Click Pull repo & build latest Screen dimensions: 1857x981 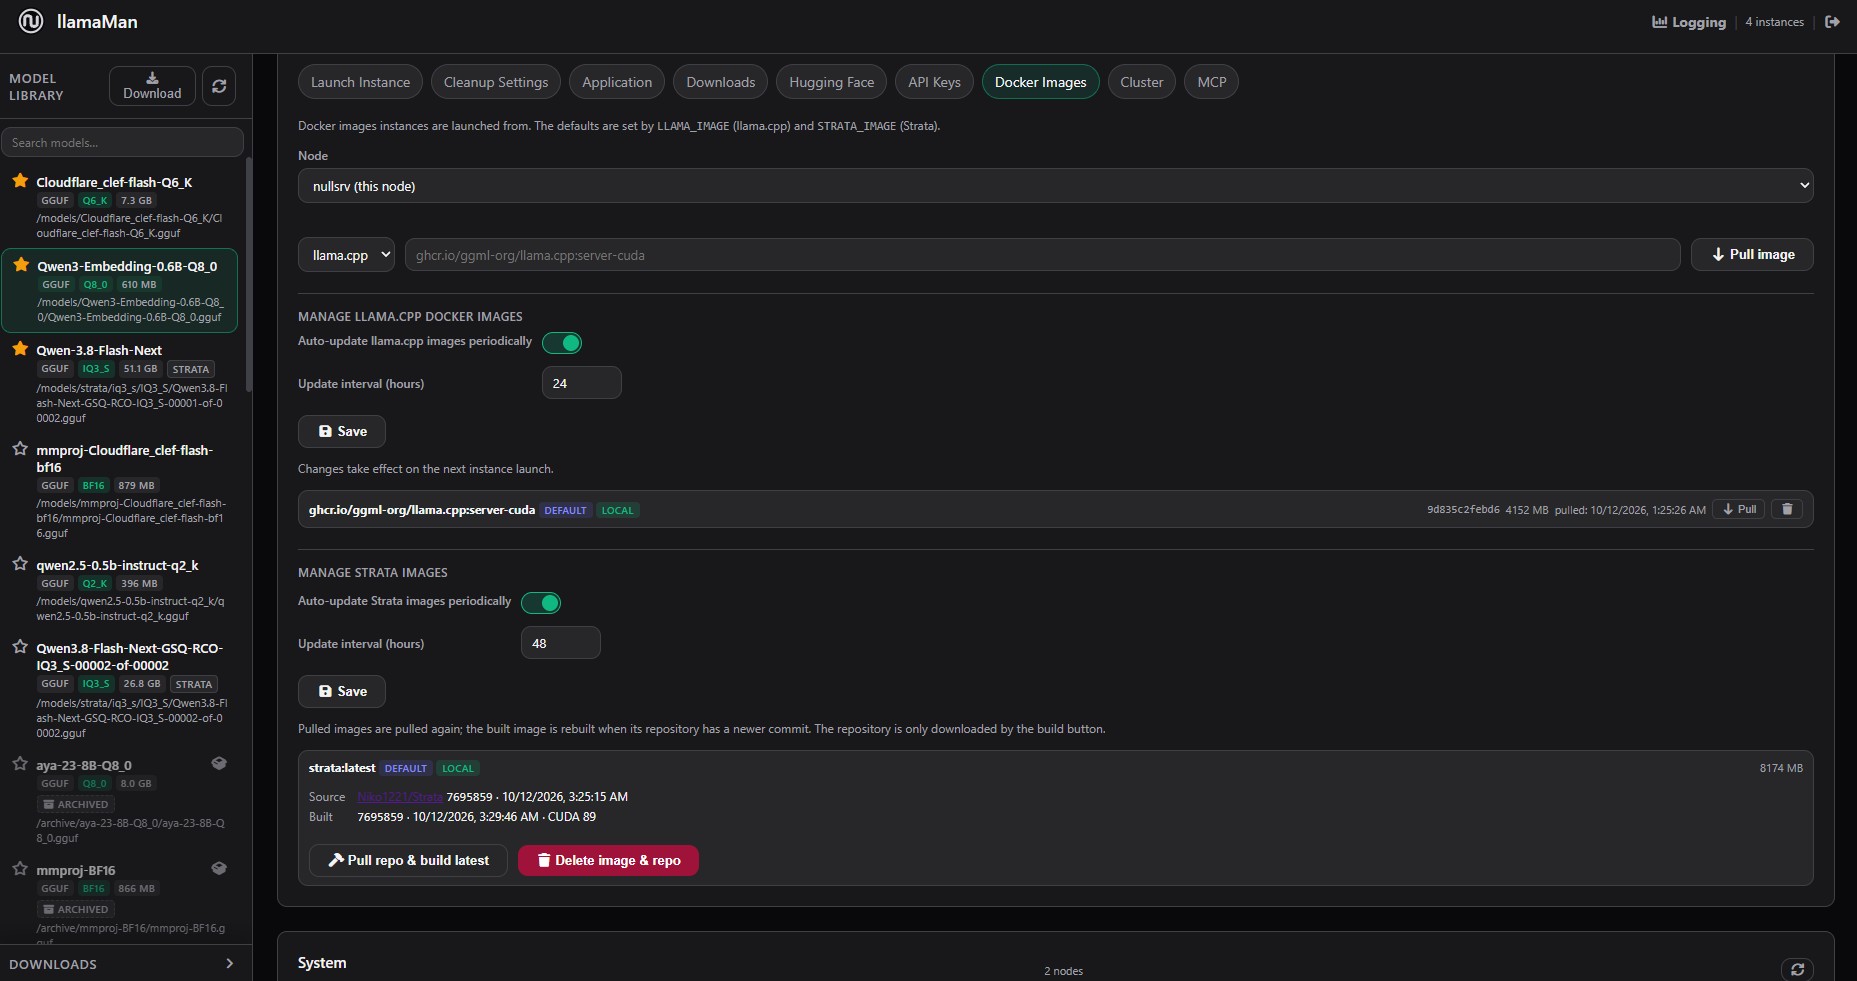point(408,860)
